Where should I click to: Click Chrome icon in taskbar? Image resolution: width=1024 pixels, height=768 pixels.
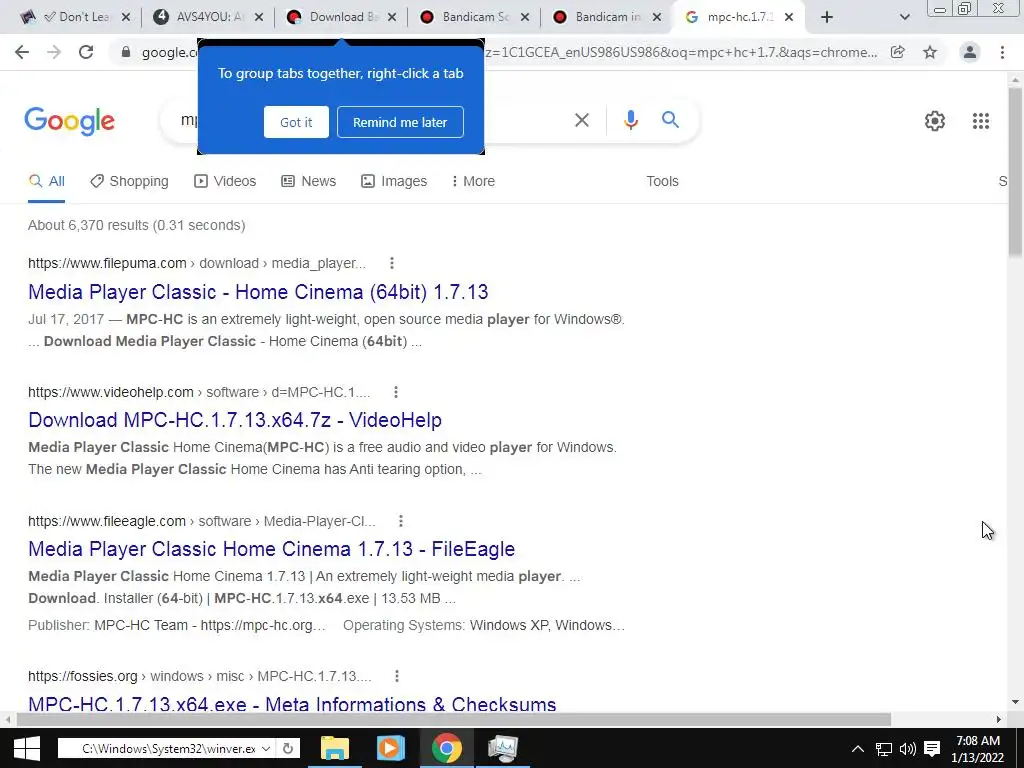pyautogui.click(x=447, y=748)
